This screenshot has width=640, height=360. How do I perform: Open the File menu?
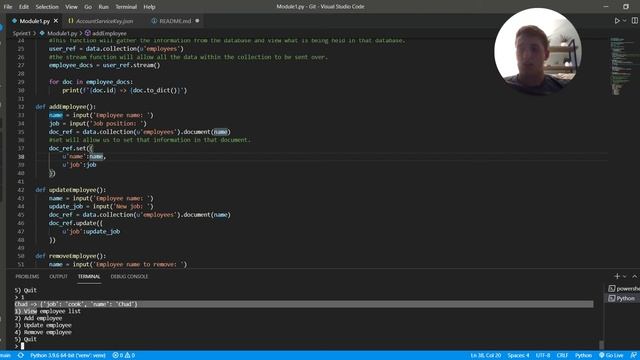(8, 7)
